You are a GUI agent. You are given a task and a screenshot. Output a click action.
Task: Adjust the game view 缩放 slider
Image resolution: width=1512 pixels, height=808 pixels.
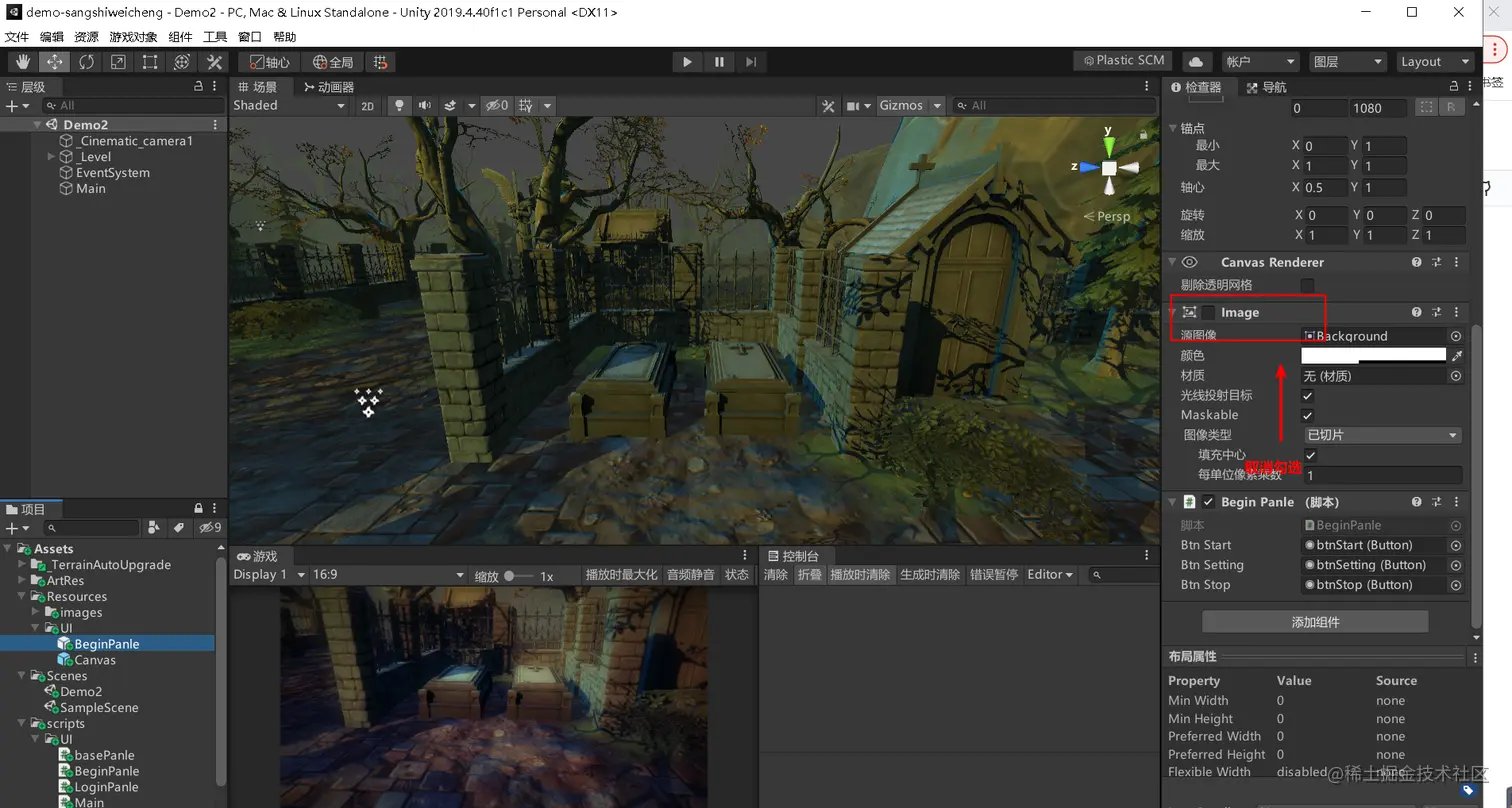coord(520,576)
